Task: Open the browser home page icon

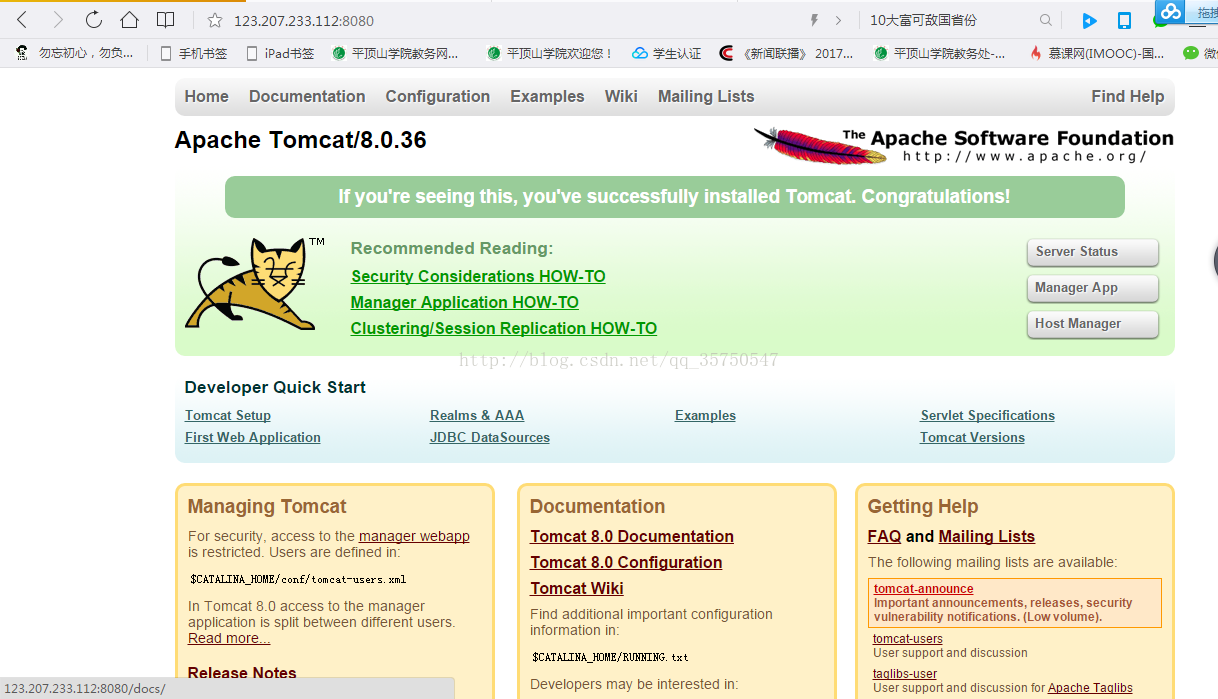Action: pyautogui.click(x=129, y=20)
